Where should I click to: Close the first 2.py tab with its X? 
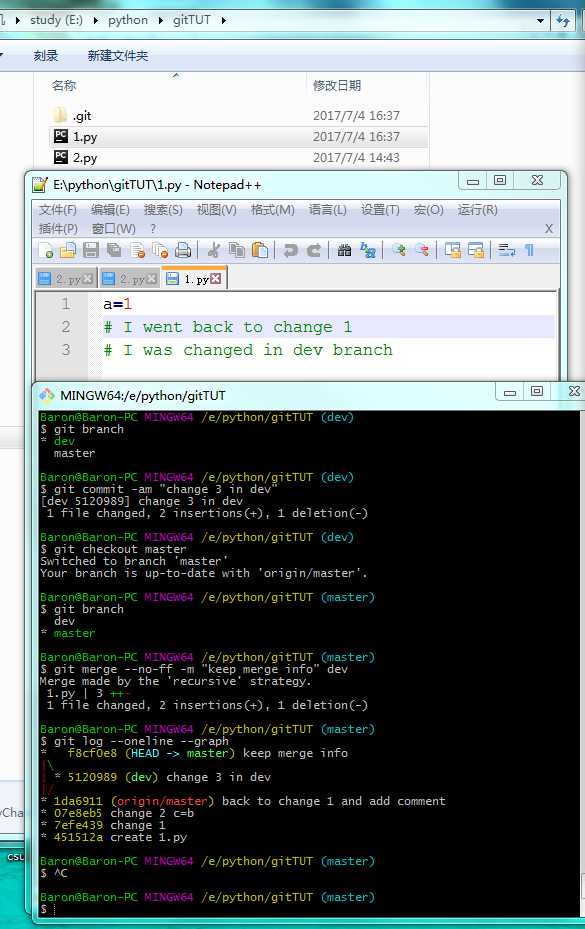pyautogui.click(x=88, y=278)
